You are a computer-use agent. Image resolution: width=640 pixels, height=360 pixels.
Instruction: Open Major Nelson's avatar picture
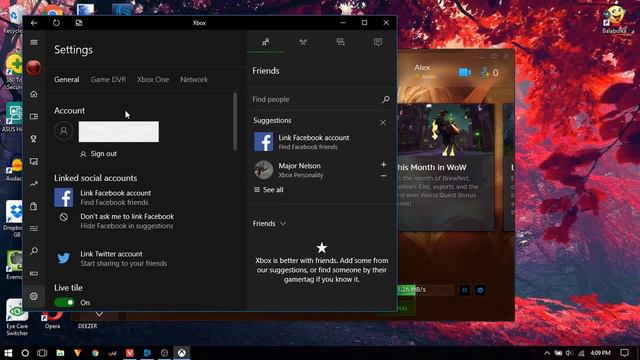tap(264, 170)
